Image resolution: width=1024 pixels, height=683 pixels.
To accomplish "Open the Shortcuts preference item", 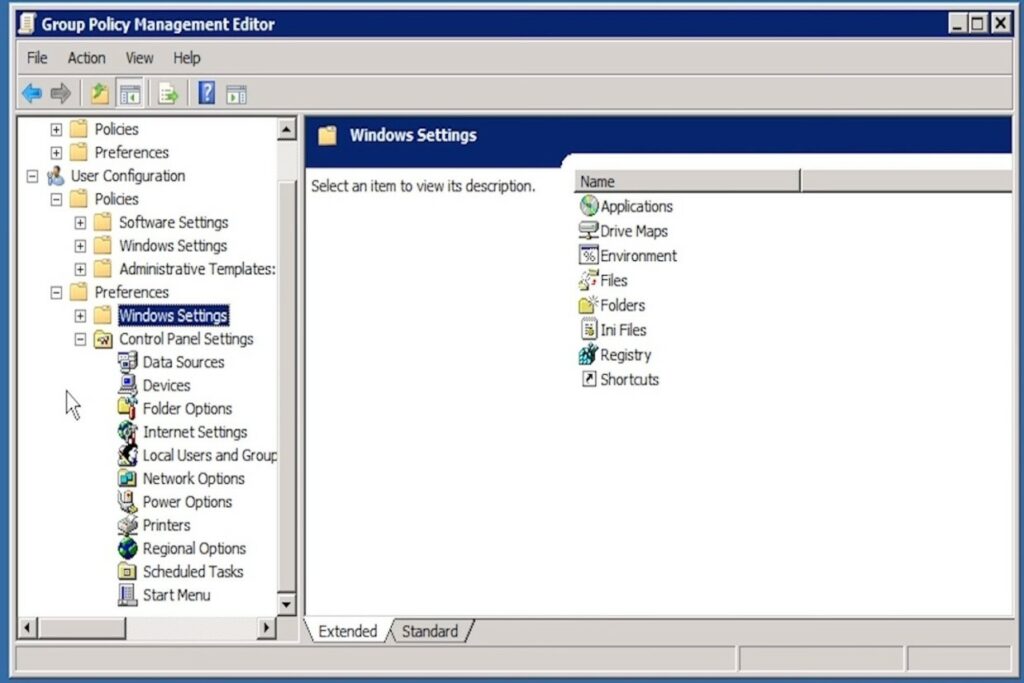I will click(x=629, y=380).
